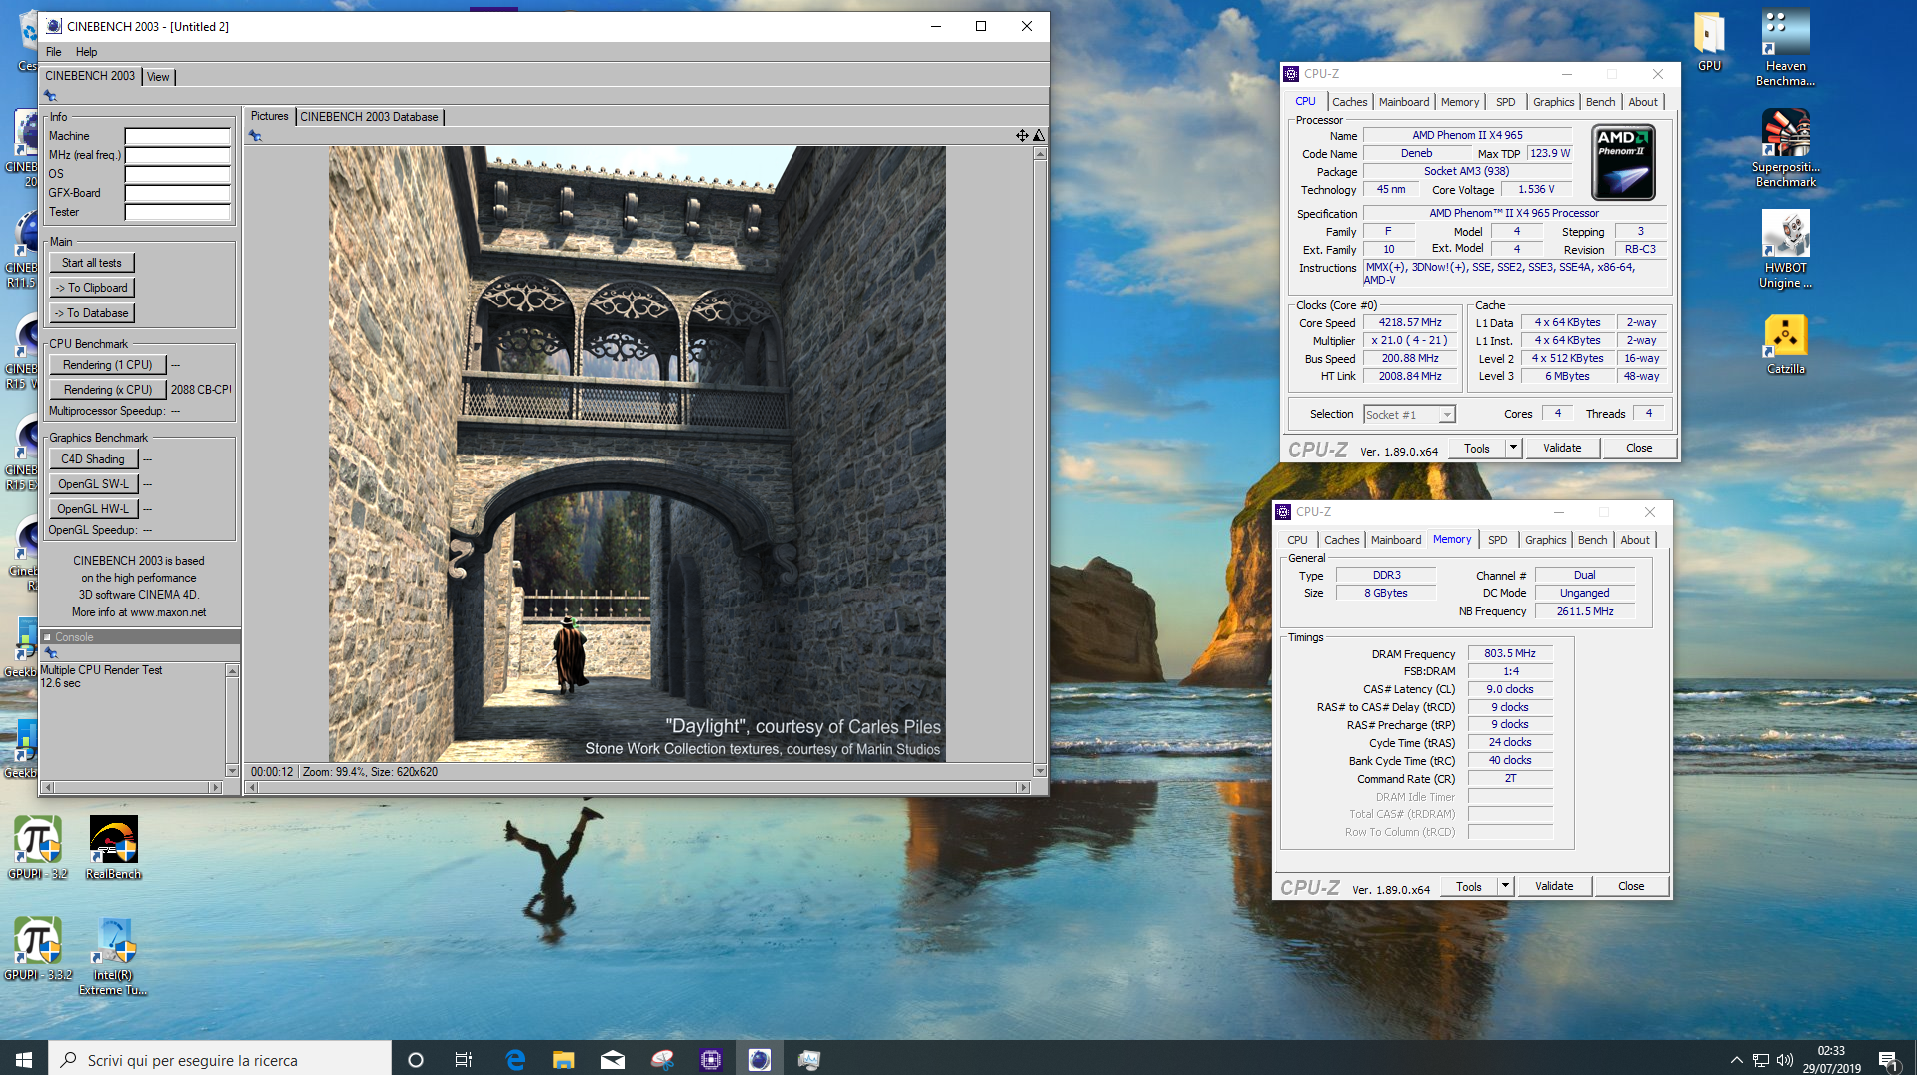Click the pin icon in Console panel
This screenshot has height=1075, width=1917.
(51, 653)
